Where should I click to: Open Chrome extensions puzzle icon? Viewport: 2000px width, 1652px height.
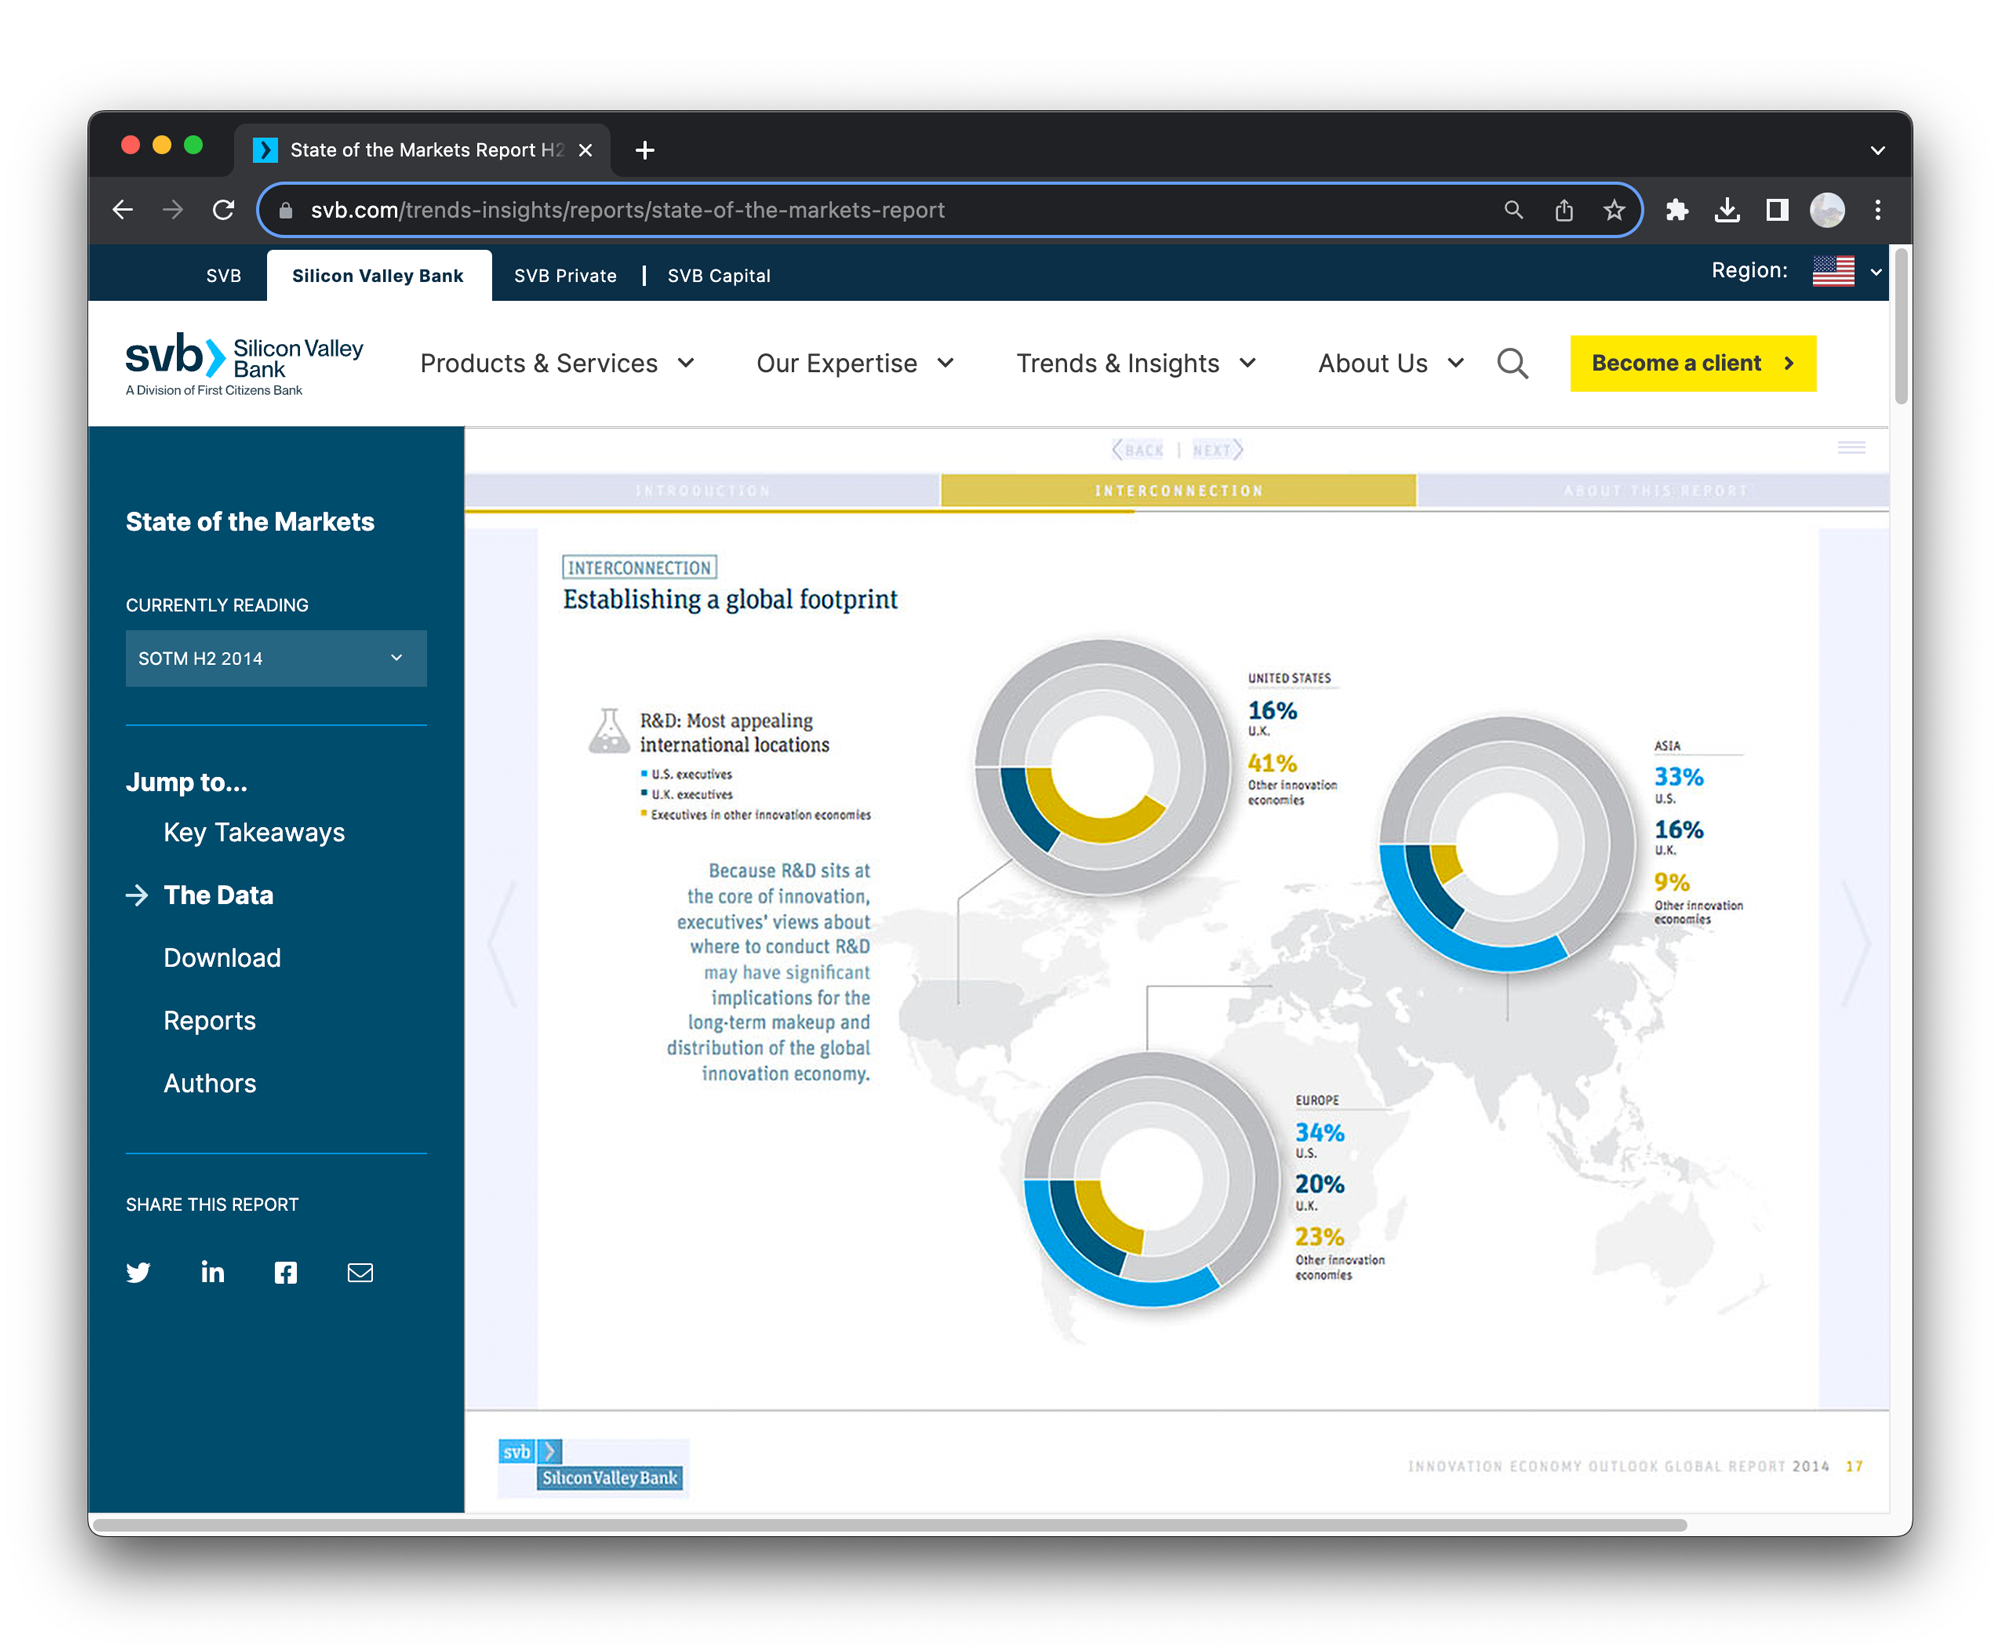[1677, 210]
